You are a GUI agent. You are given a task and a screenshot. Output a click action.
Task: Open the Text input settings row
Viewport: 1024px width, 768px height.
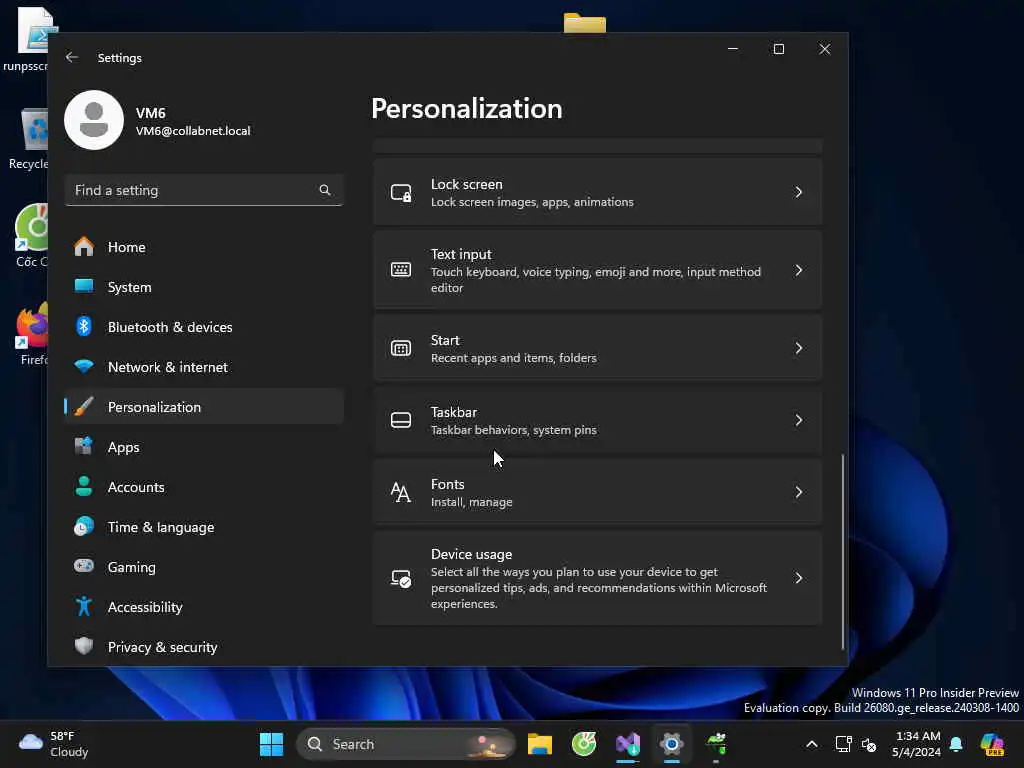point(598,270)
